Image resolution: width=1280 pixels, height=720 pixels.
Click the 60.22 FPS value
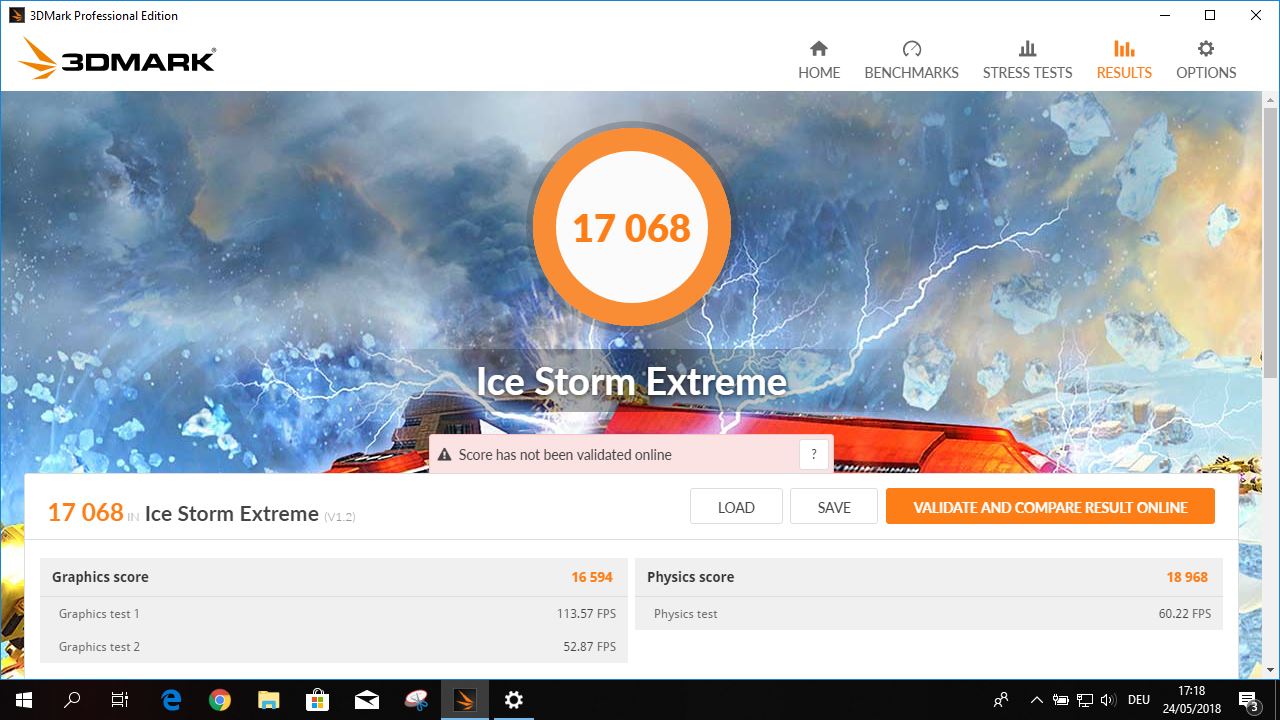pyautogui.click(x=1185, y=614)
